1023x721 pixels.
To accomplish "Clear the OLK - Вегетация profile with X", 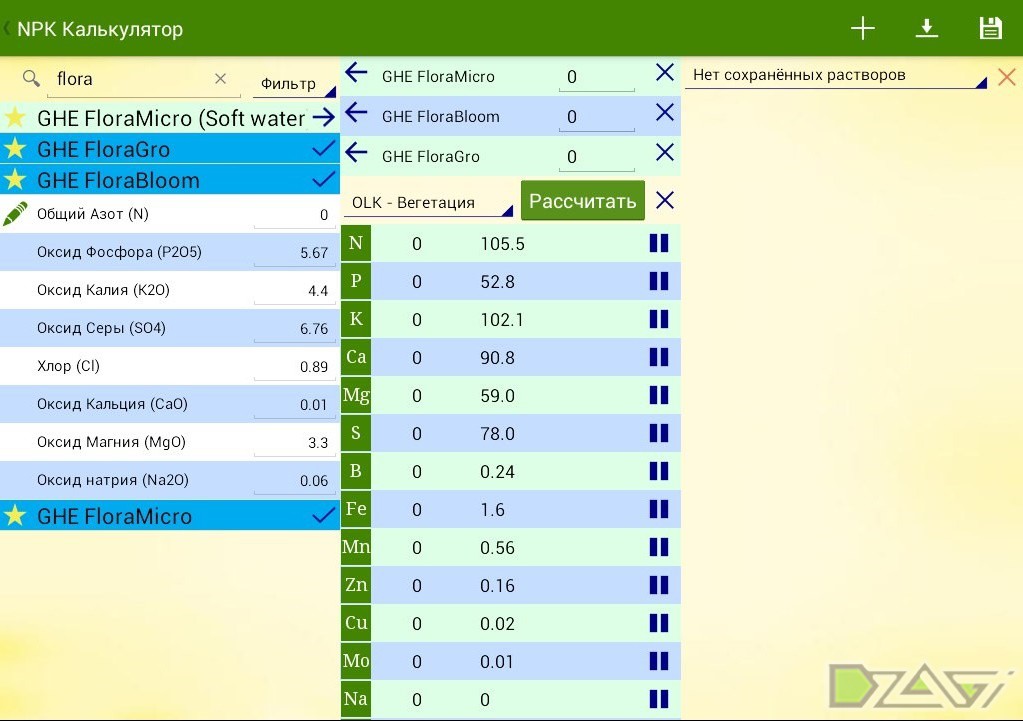I will pyautogui.click(x=665, y=200).
